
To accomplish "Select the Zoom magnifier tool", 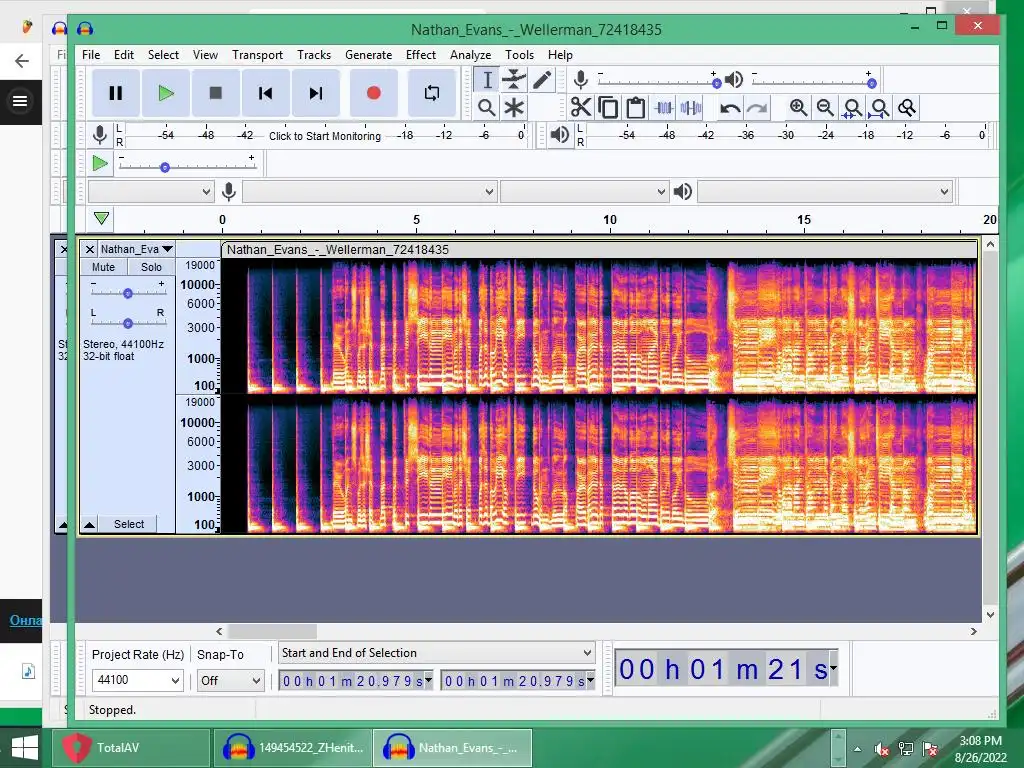I will click(x=487, y=108).
